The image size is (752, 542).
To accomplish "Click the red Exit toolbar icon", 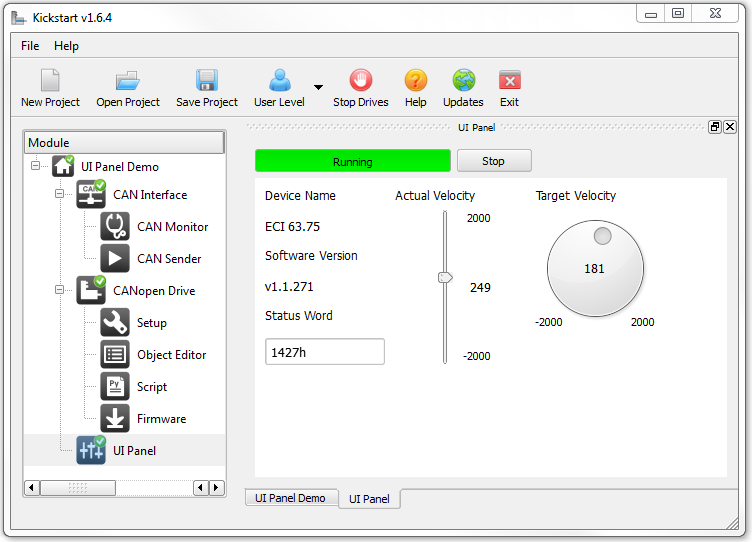I will point(509,80).
